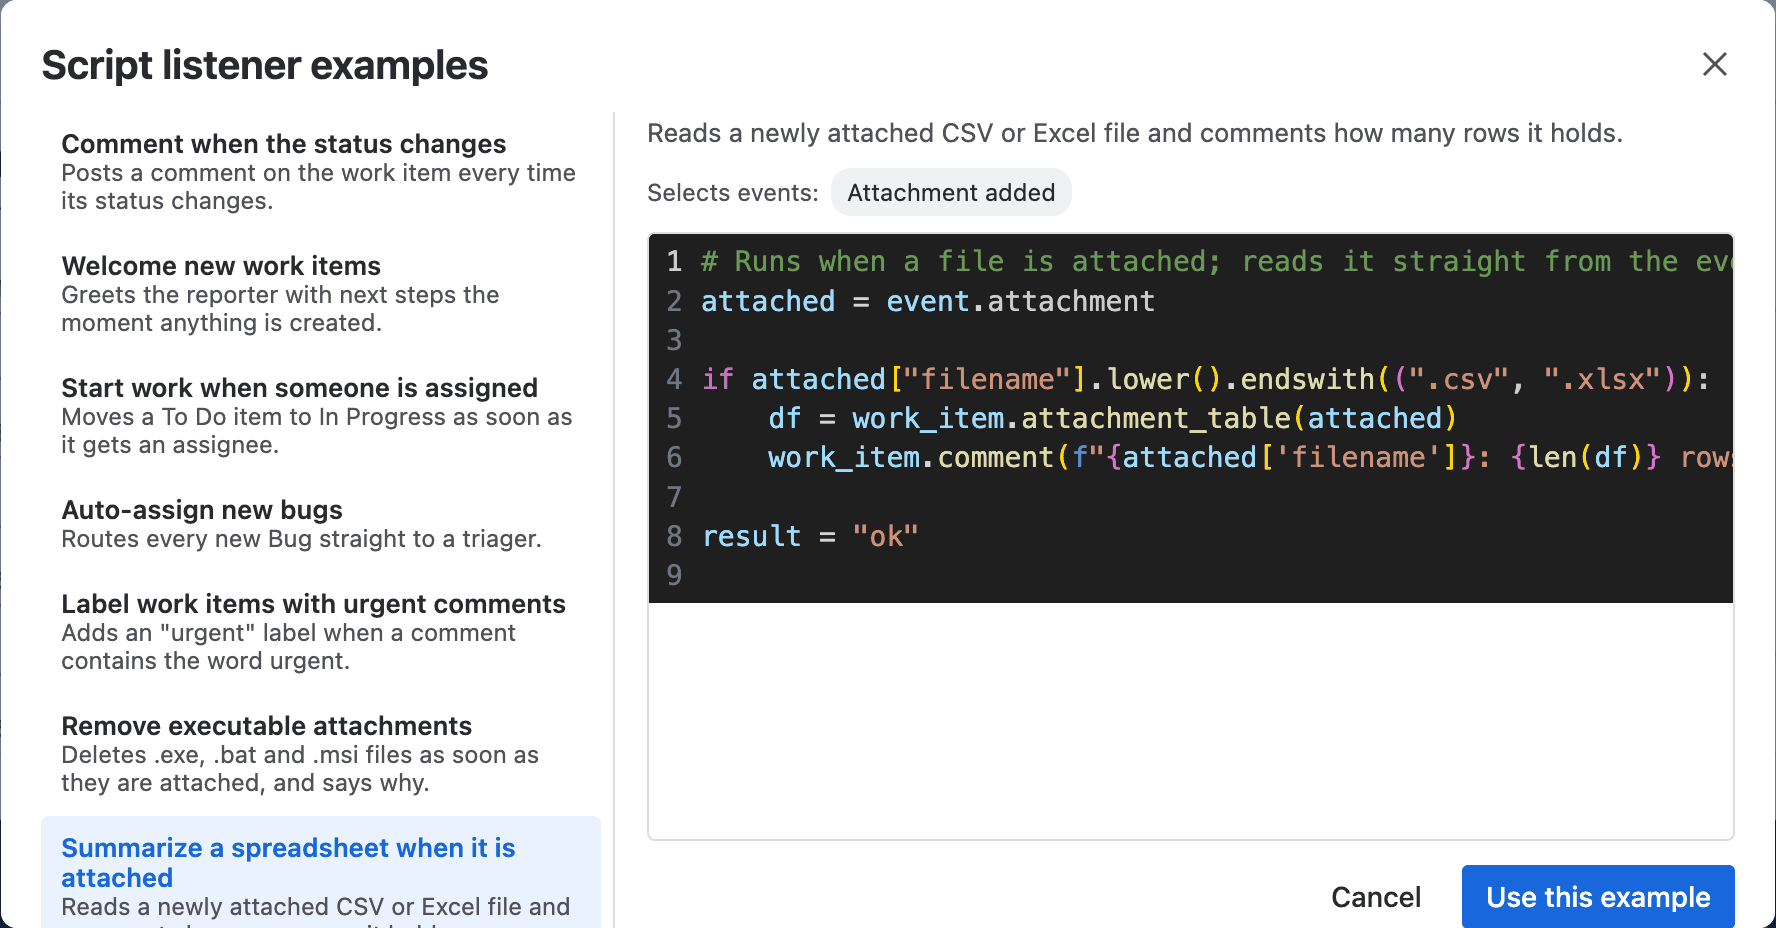This screenshot has width=1776, height=928.
Task: Click 'Routes every new Bug' description text
Action: [x=301, y=539]
